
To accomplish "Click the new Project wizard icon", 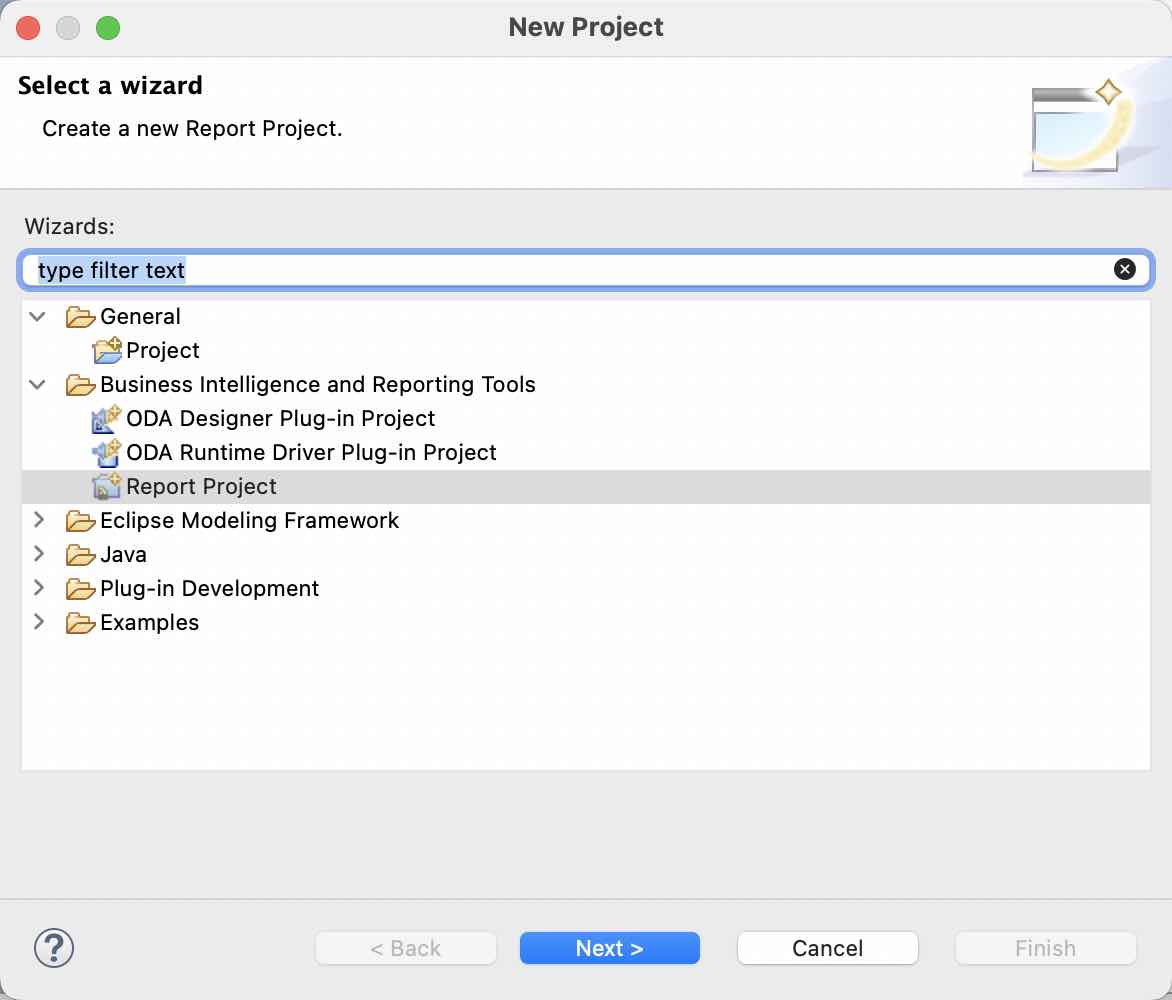I will 107,351.
